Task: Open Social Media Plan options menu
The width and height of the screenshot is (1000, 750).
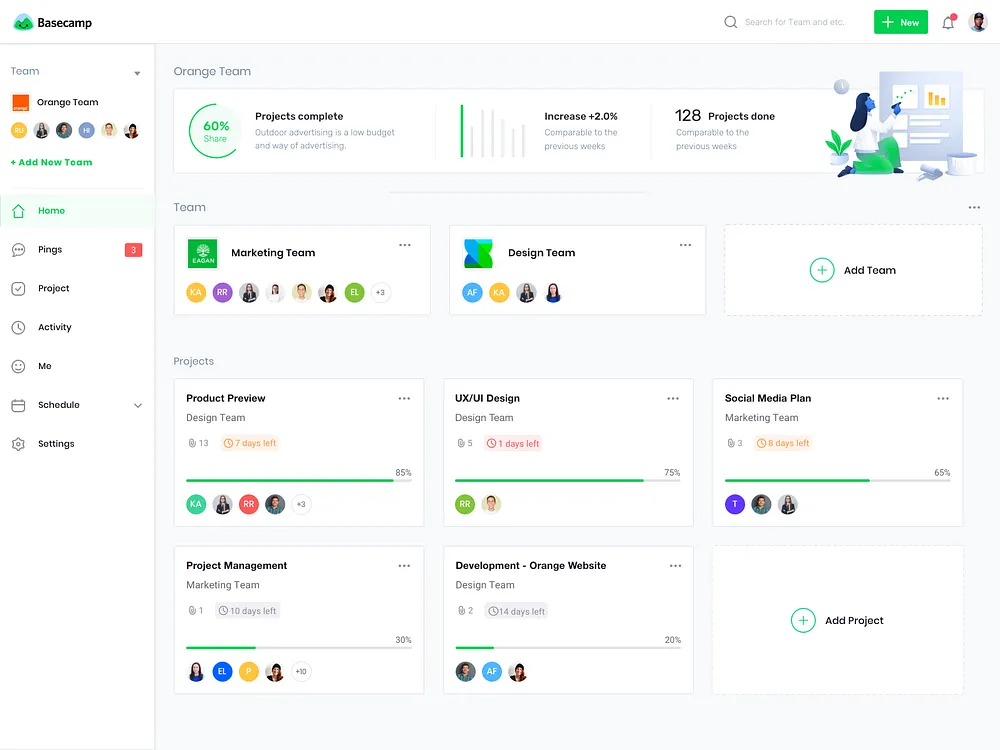Action: point(943,399)
